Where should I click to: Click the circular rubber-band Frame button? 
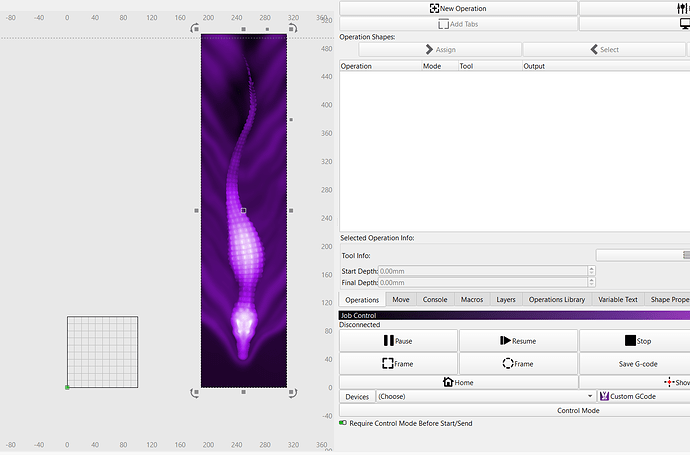point(518,363)
